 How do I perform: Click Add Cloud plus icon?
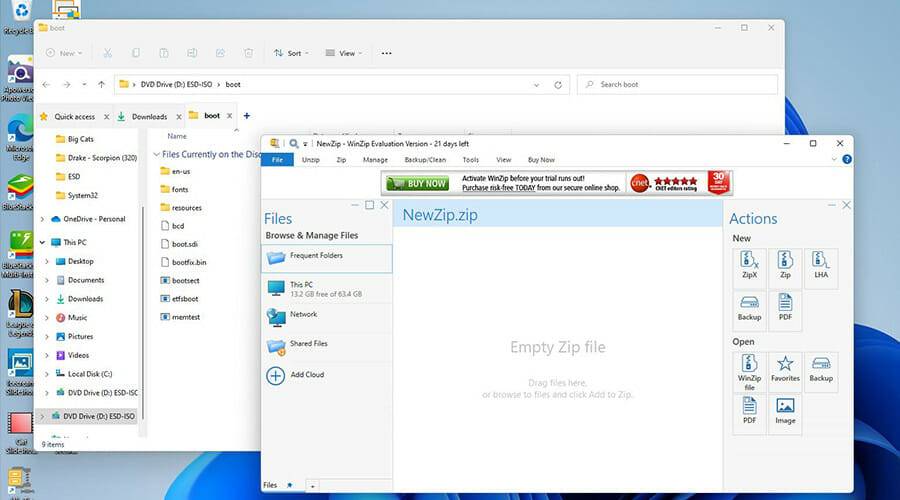click(276, 375)
